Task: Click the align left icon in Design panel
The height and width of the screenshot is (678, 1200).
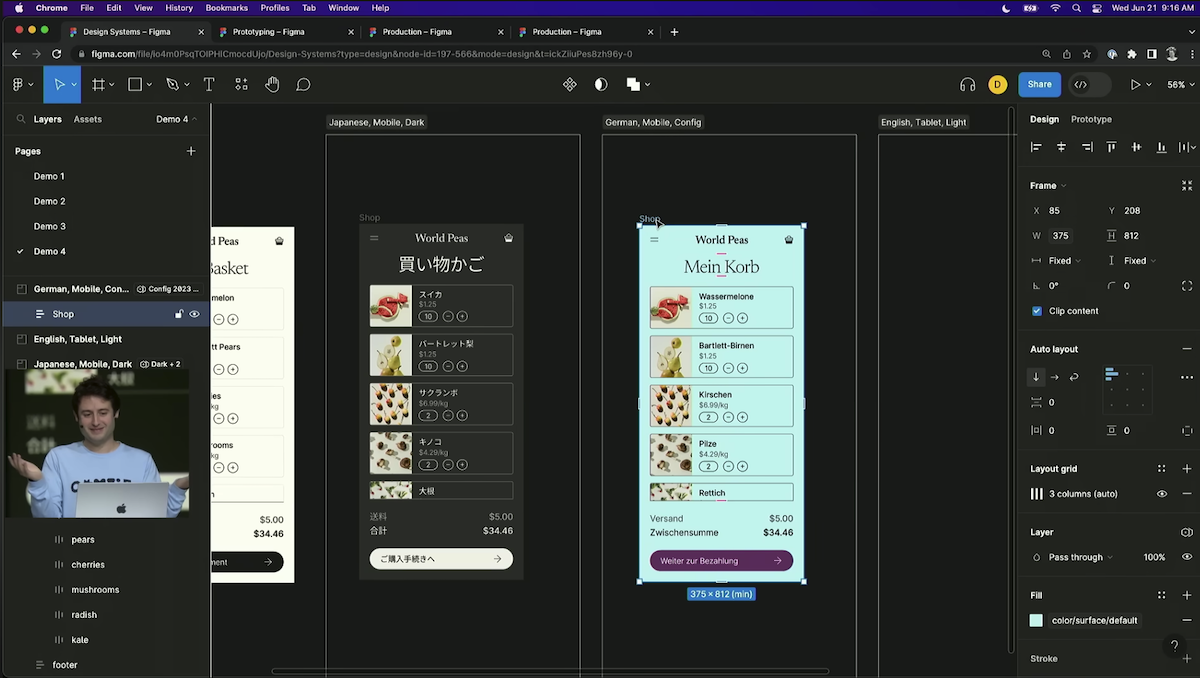Action: click(1036, 147)
